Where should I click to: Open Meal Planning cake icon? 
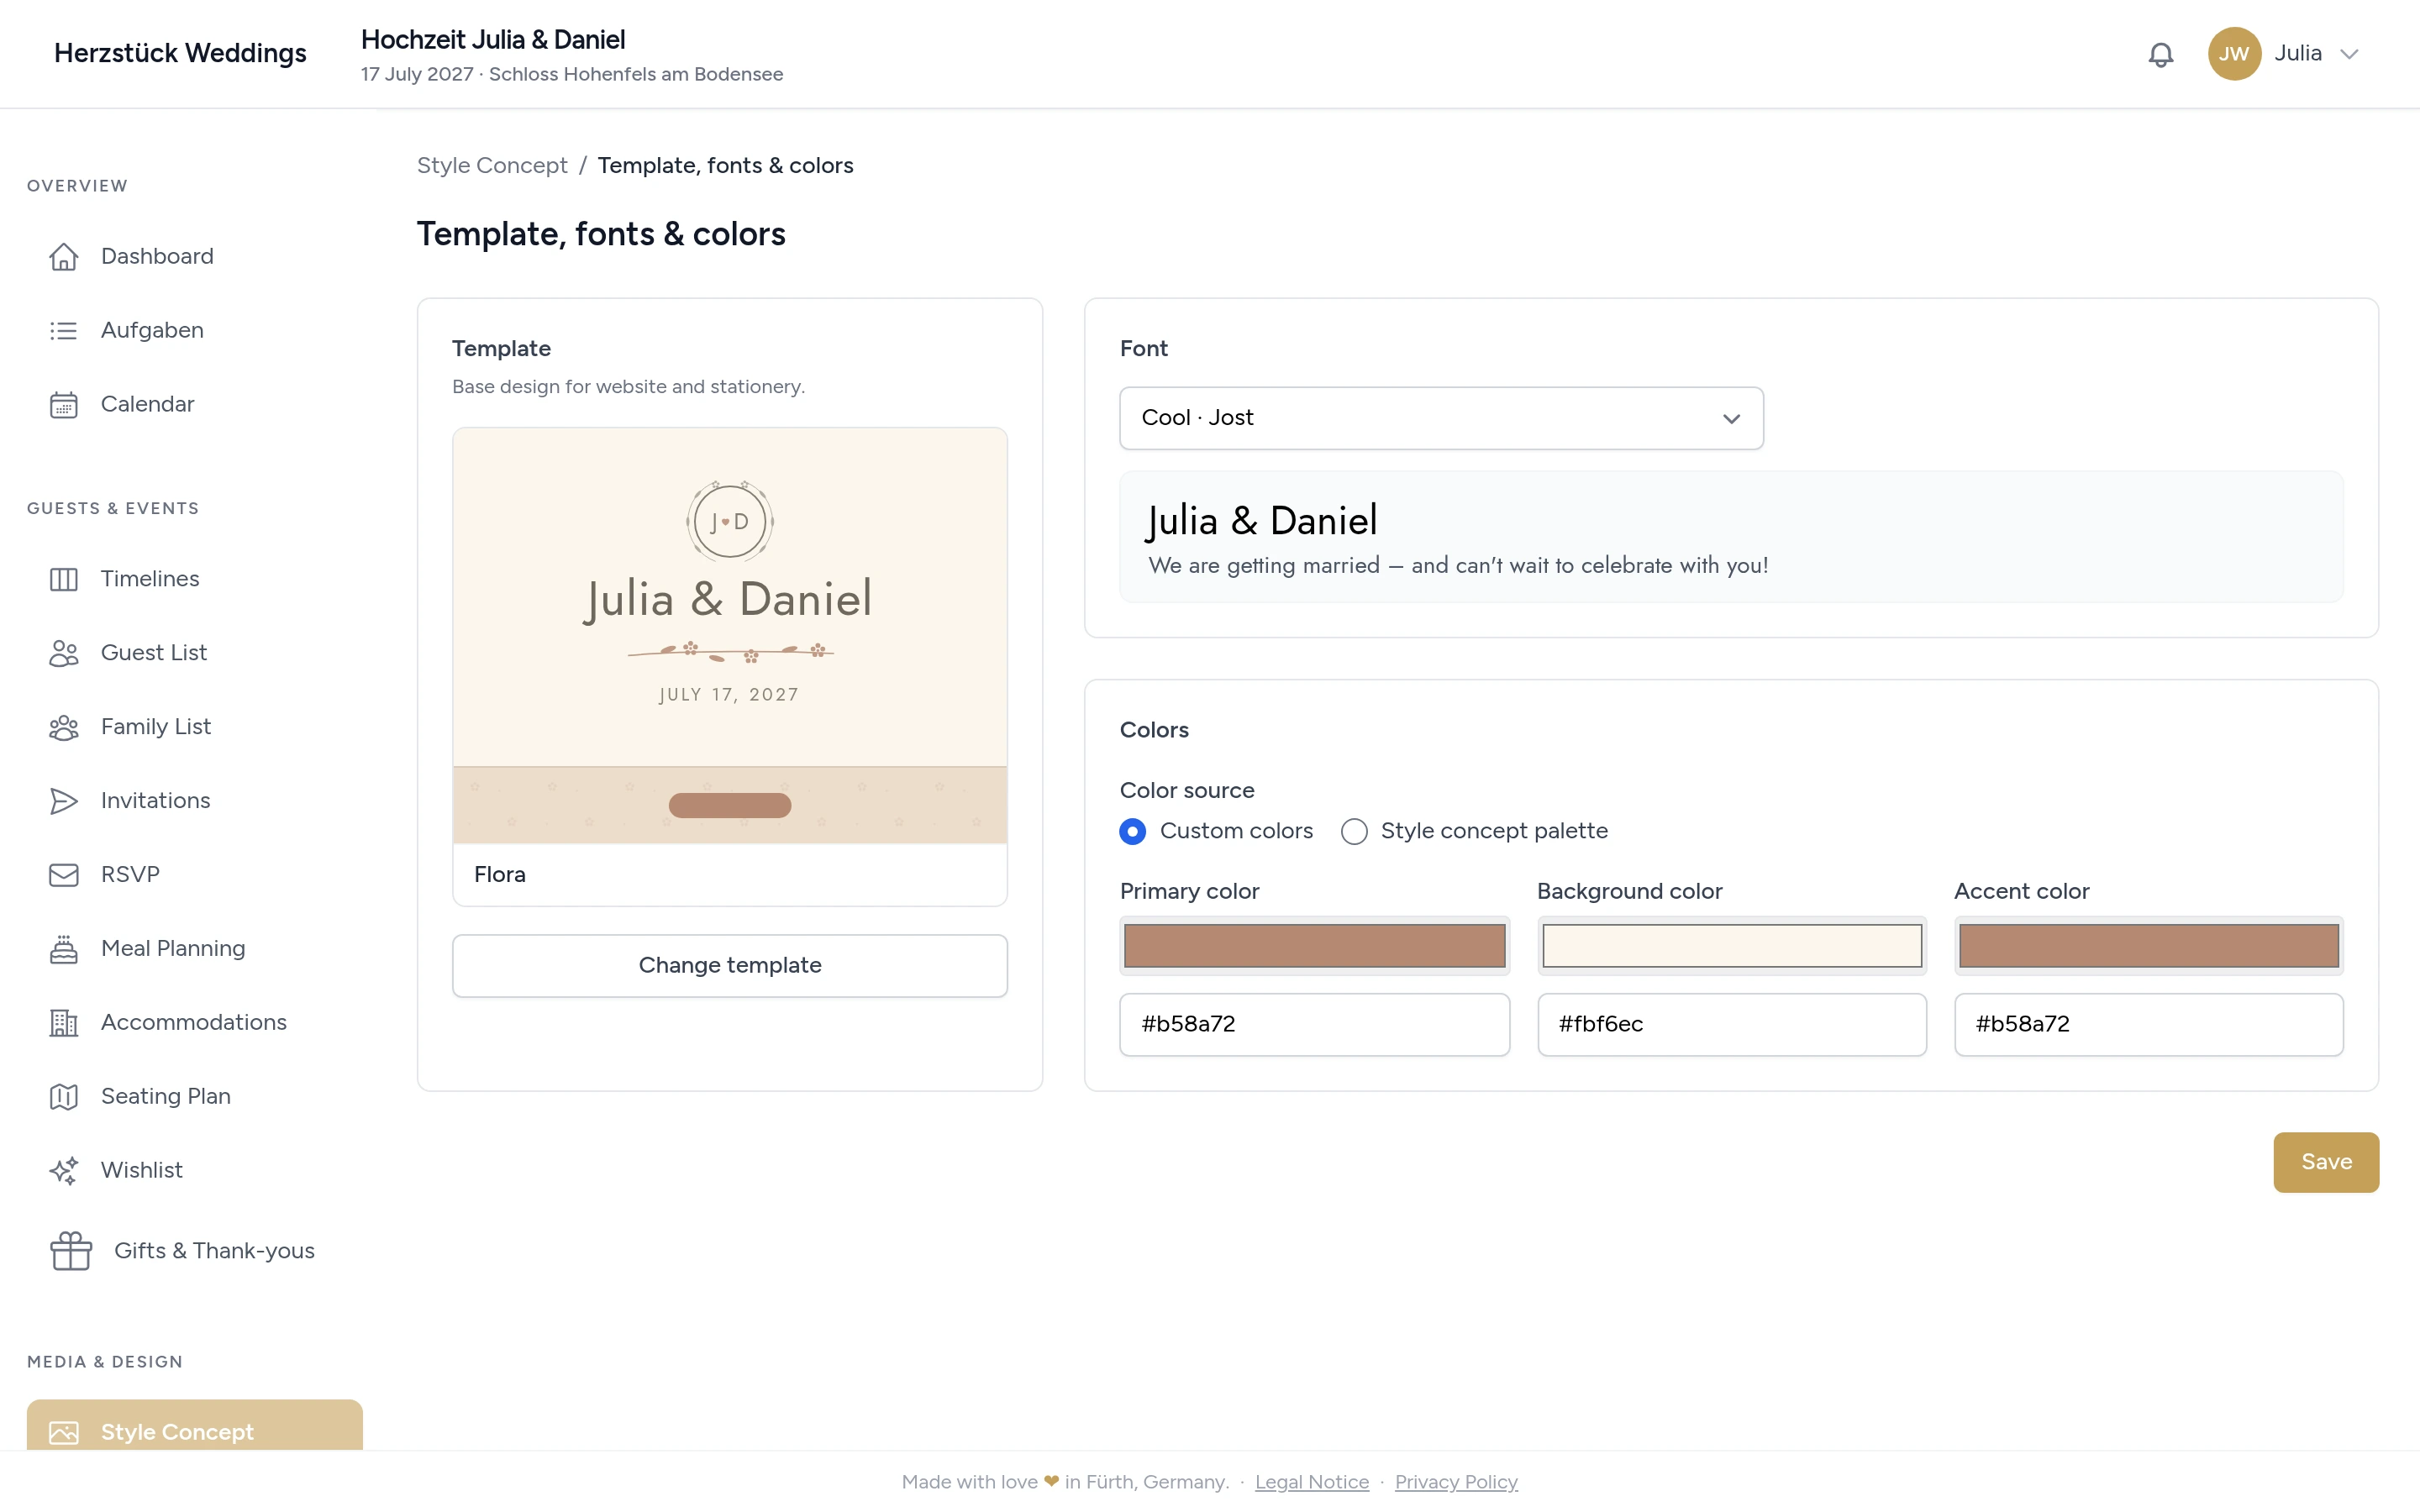64,949
